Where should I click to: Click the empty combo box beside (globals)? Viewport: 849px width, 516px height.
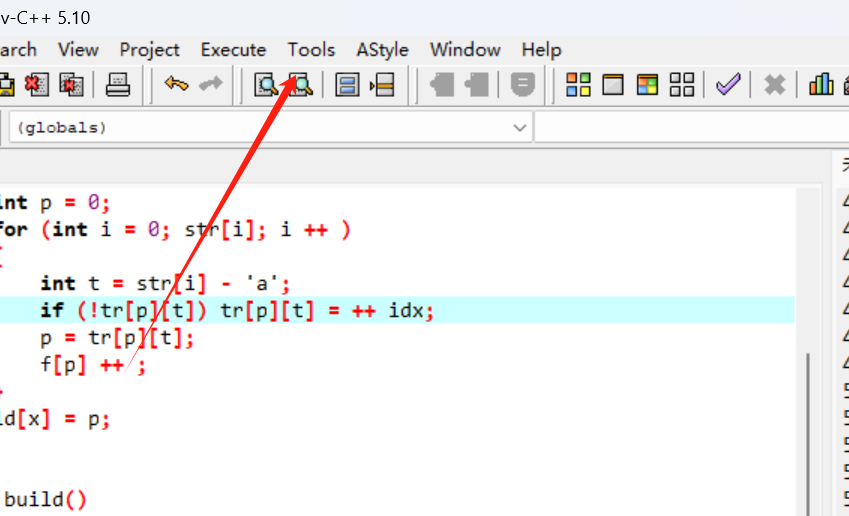(x=690, y=128)
